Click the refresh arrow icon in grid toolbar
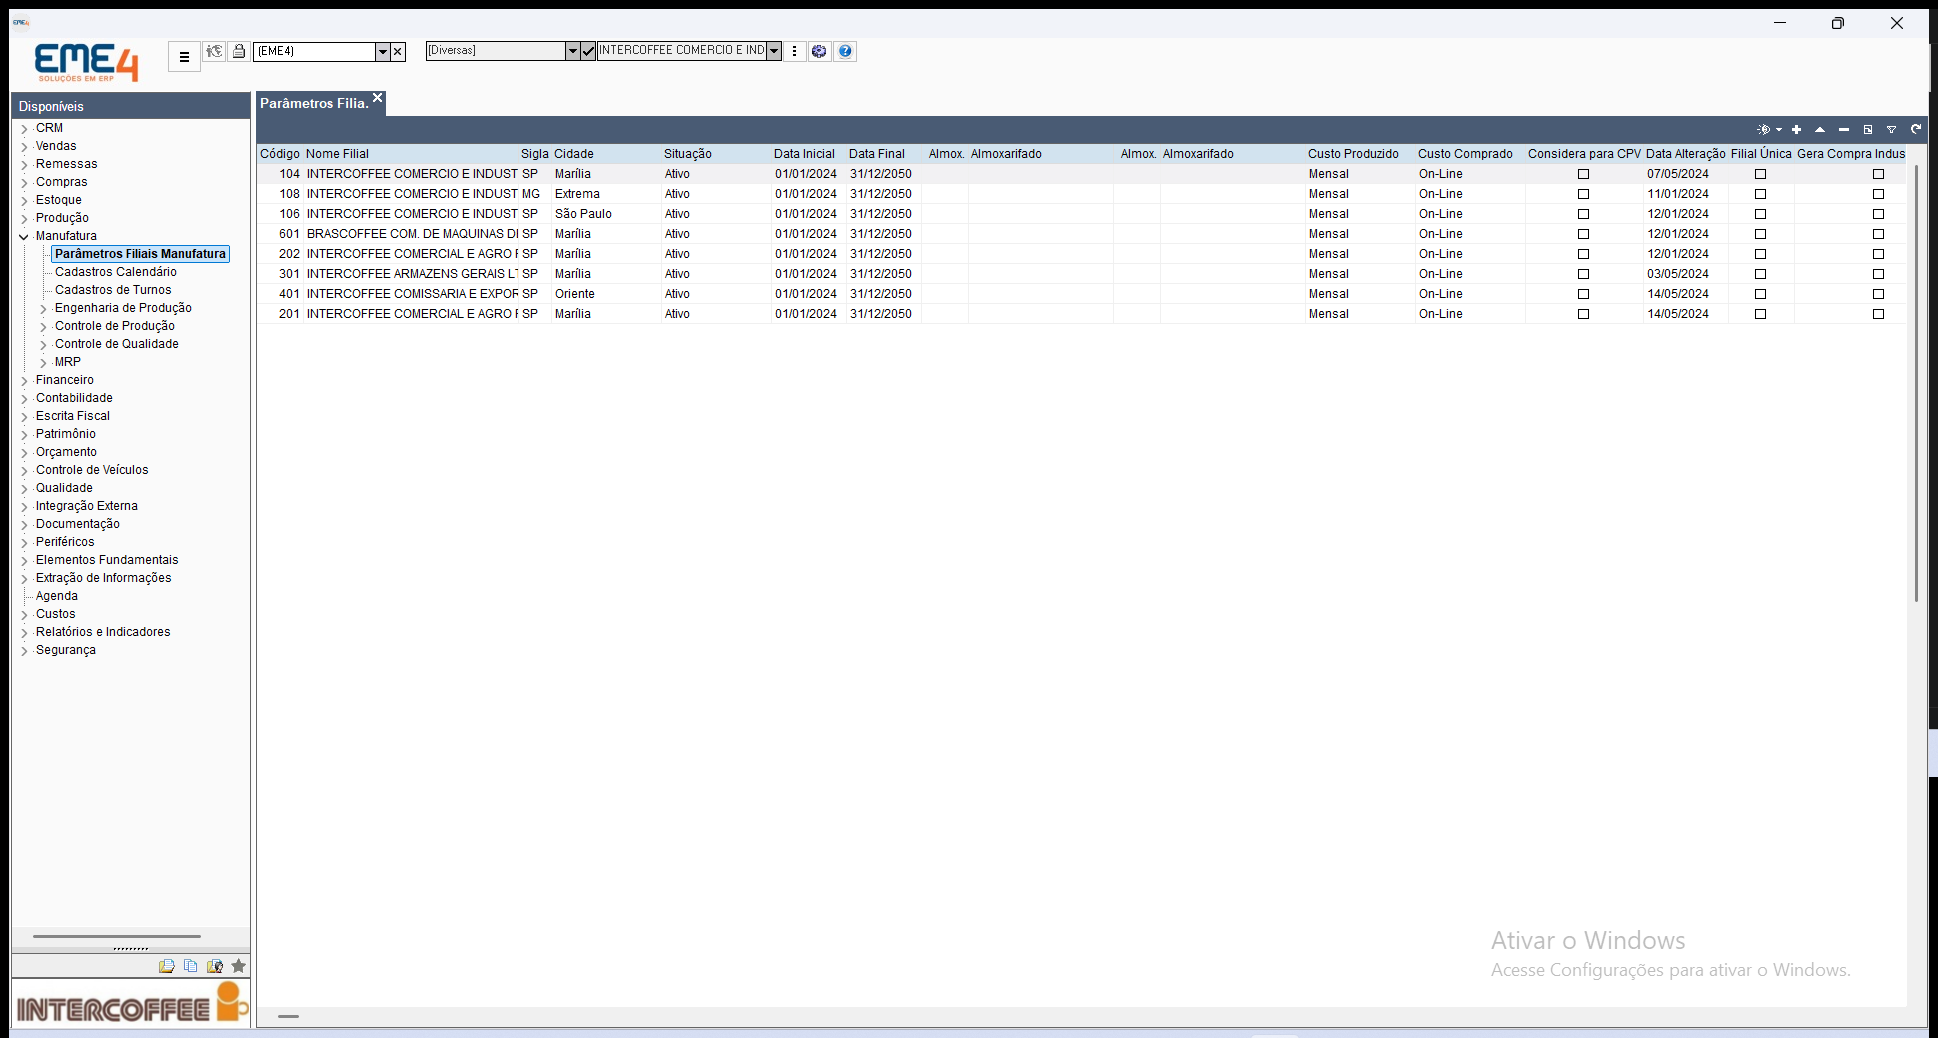The width and height of the screenshot is (1938, 1038). [x=1916, y=129]
